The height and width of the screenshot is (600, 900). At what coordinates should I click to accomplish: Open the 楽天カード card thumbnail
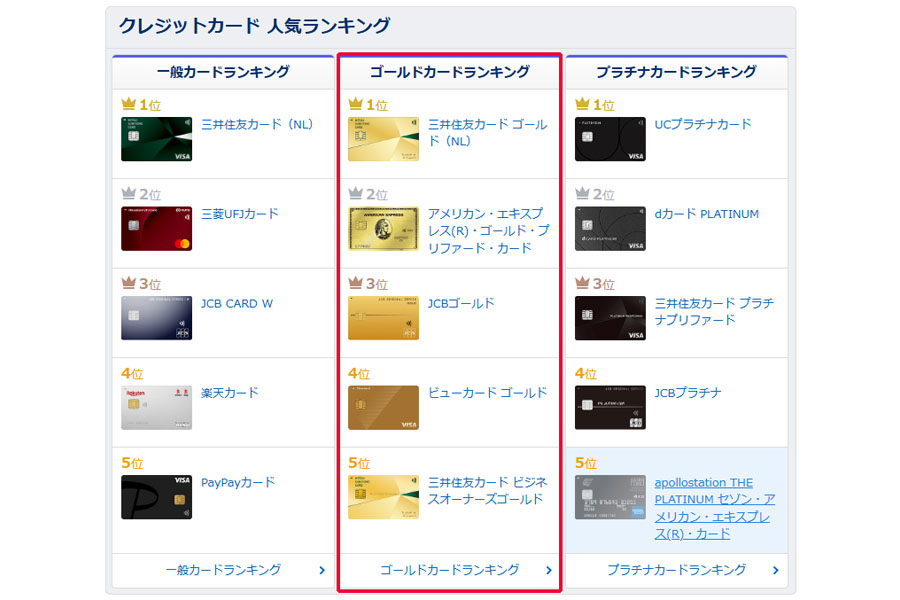coord(156,408)
